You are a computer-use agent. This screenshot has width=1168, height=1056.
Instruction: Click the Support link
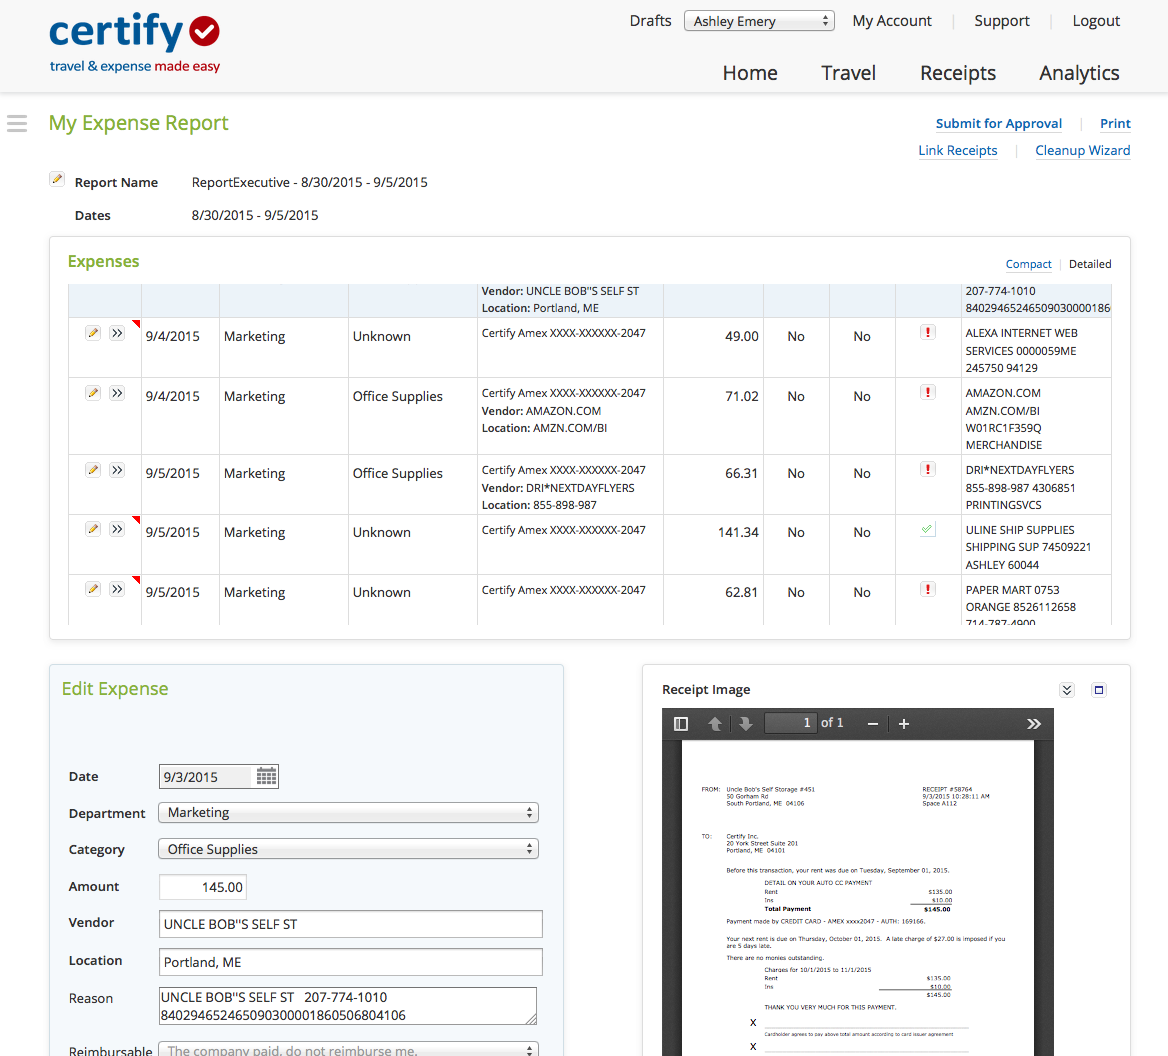click(x=1002, y=21)
